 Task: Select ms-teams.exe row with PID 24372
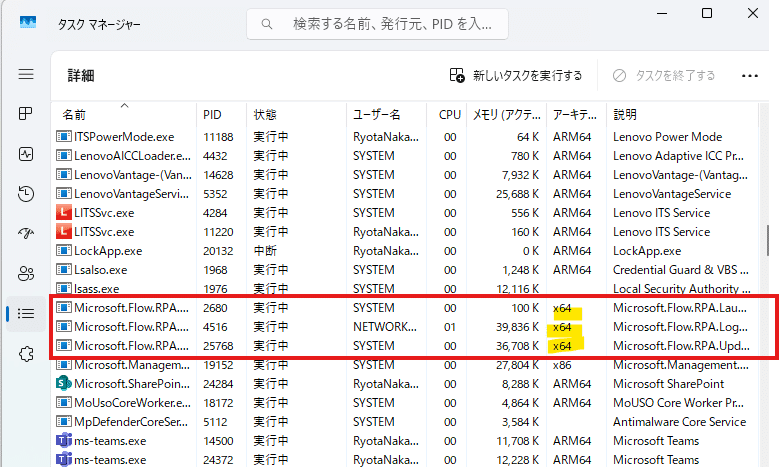[405, 460]
